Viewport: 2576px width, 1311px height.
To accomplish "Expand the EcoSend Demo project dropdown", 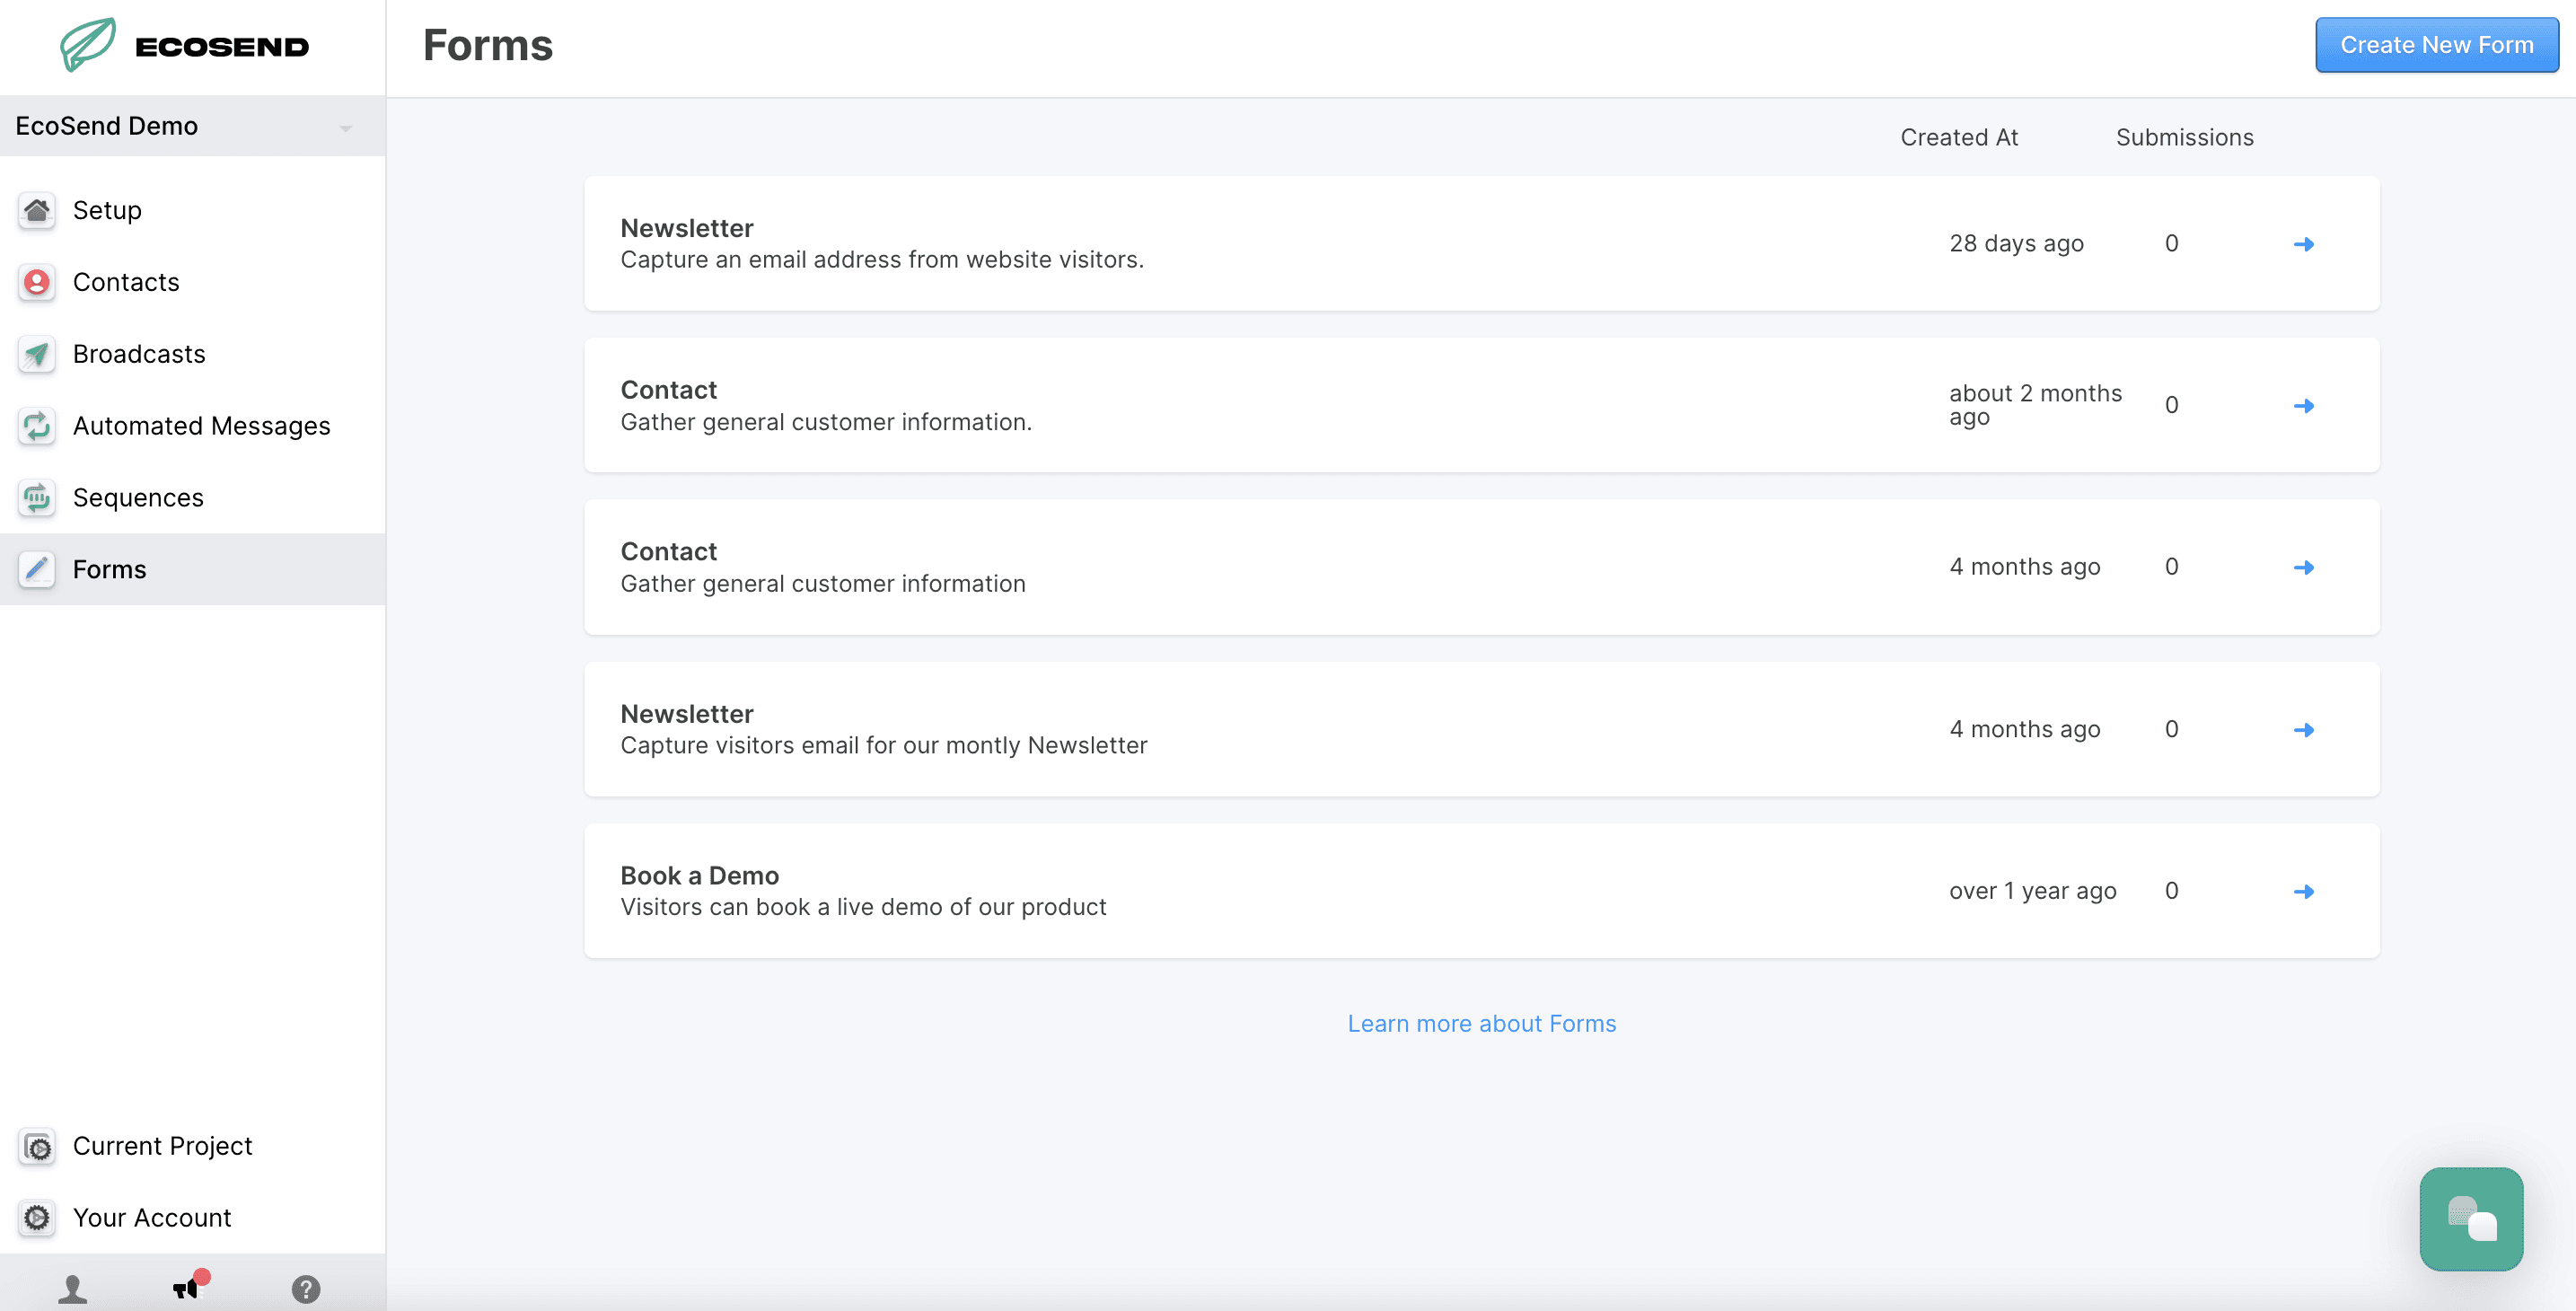I will (x=345, y=128).
